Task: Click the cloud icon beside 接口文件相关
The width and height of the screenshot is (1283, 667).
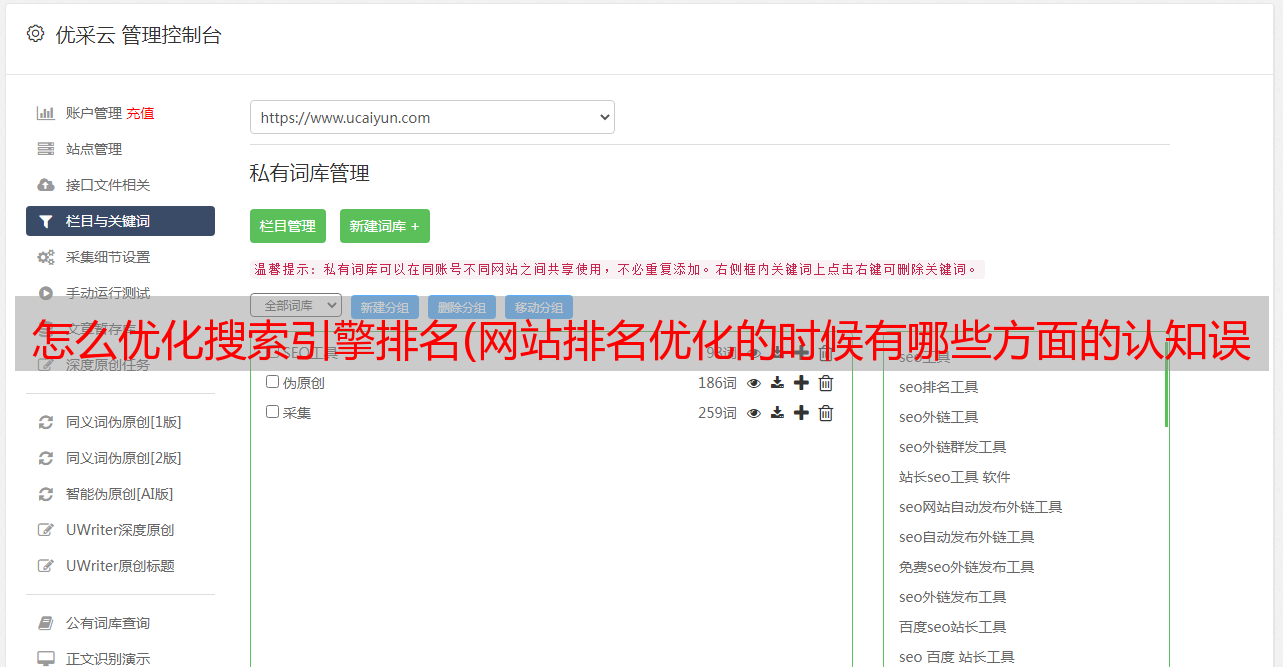Action: tap(46, 184)
